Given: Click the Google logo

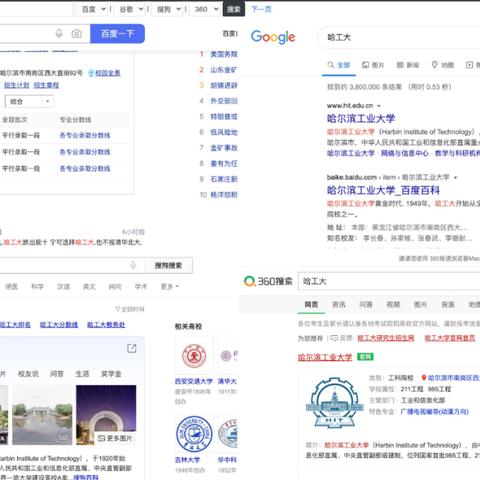Looking at the screenshot, I should (273, 37).
